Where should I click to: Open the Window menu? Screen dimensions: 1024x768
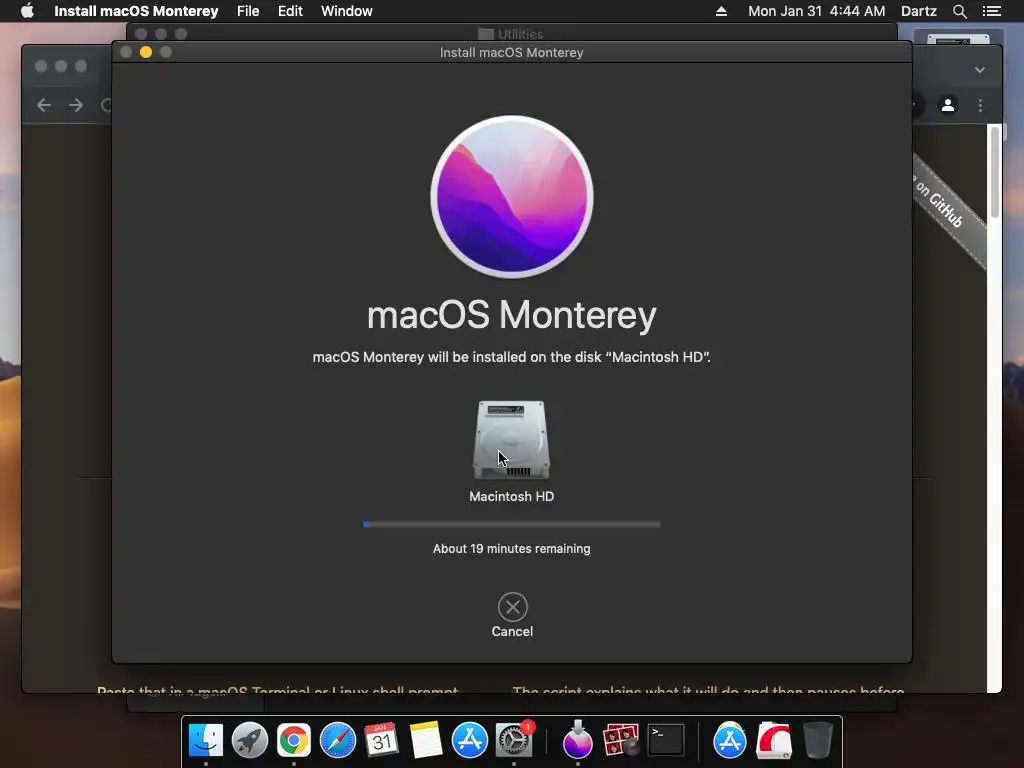pyautogui.click(x=347, y=11)
